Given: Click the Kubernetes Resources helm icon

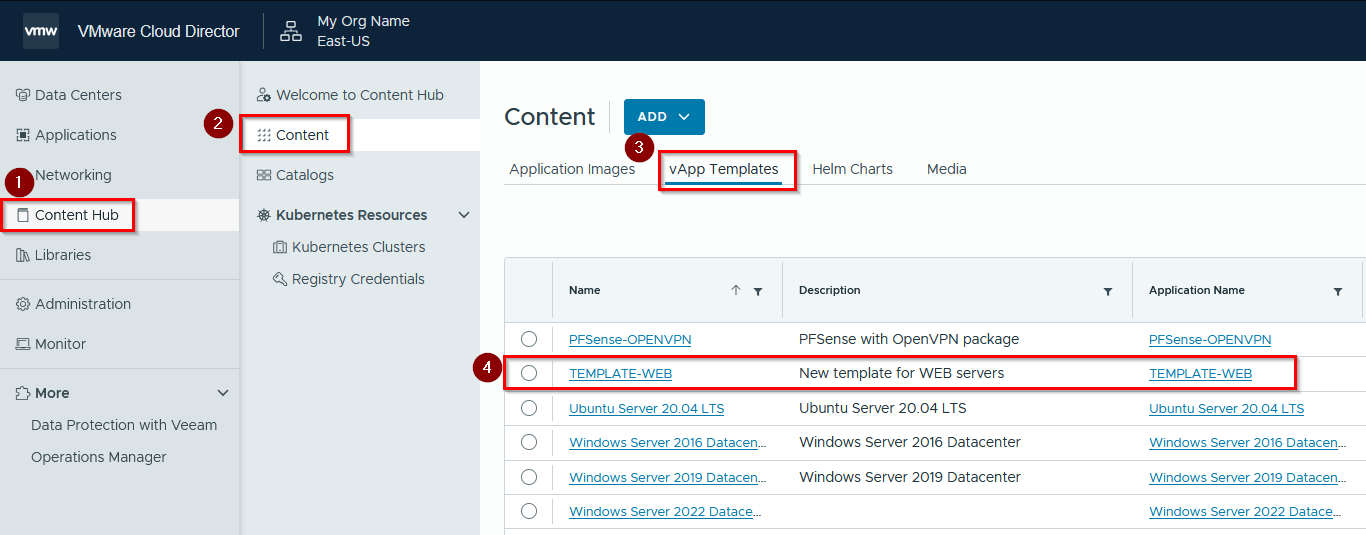Looking at the screenshot, I should 264,215.
